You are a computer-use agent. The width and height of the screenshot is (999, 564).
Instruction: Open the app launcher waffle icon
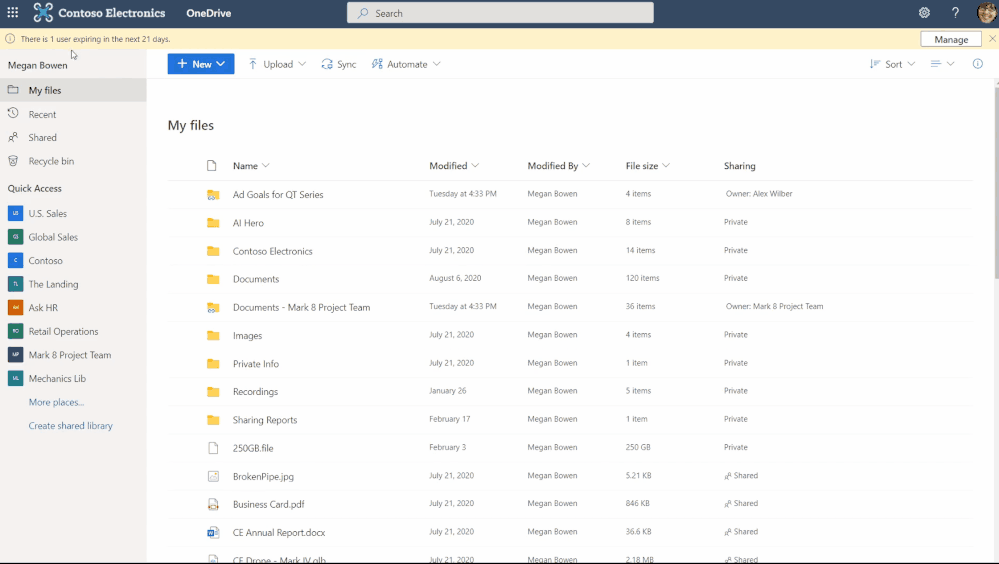tap(13, 13)
